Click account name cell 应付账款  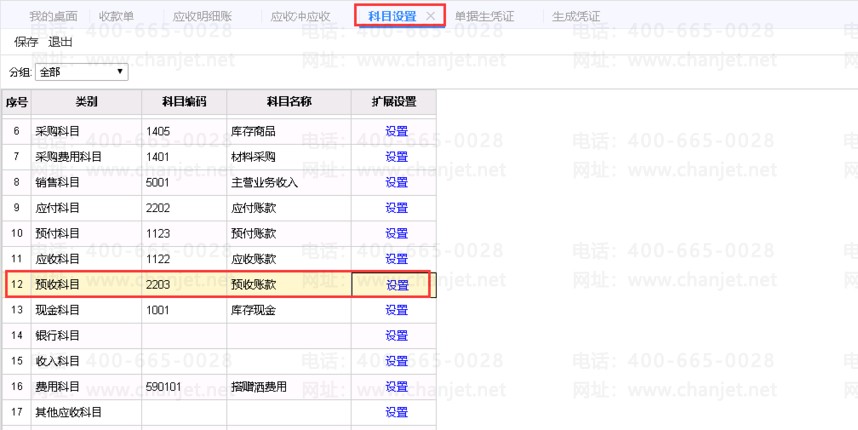289,208
